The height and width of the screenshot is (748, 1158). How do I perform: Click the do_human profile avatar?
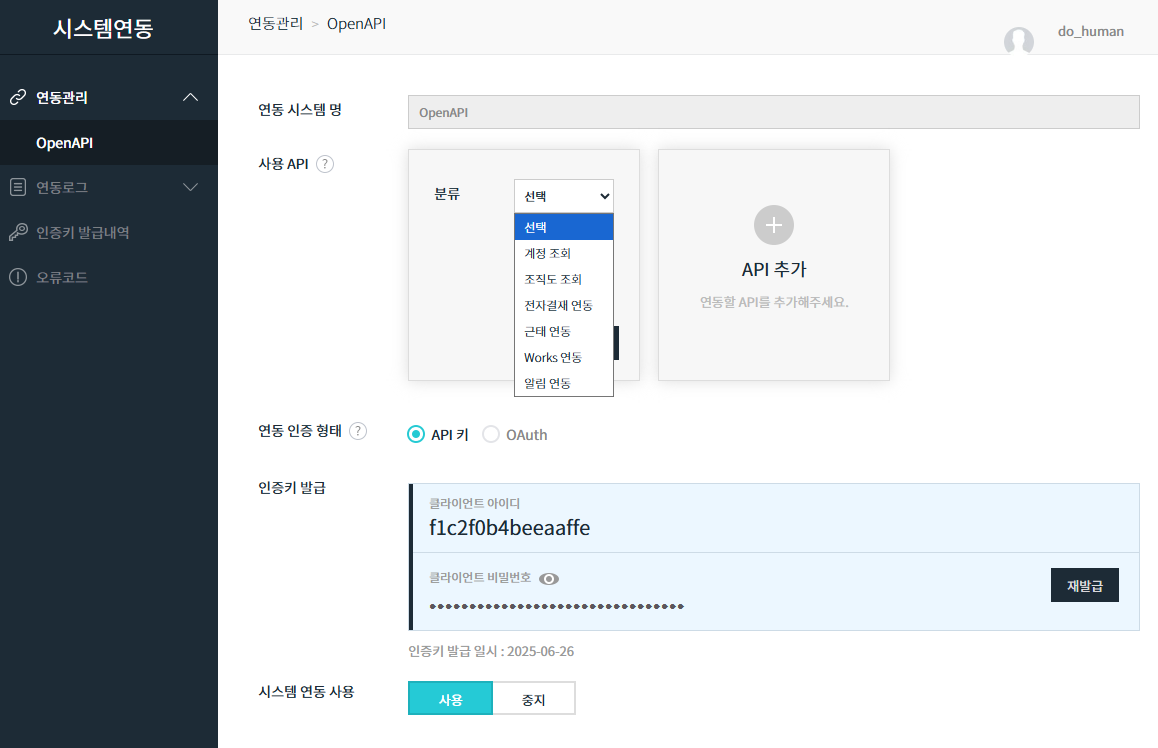[x=1018, y=41]
